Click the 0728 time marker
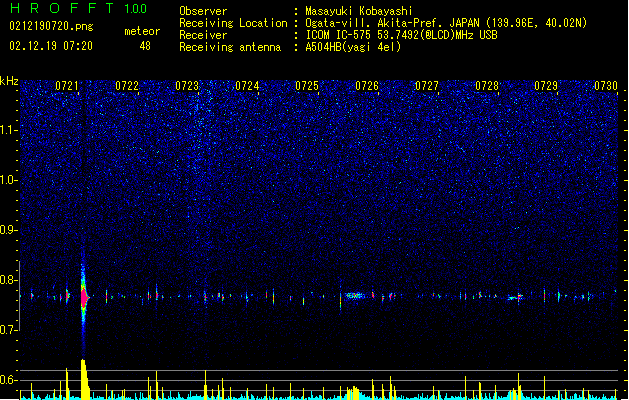629x400 pixels. pos(487,86)
